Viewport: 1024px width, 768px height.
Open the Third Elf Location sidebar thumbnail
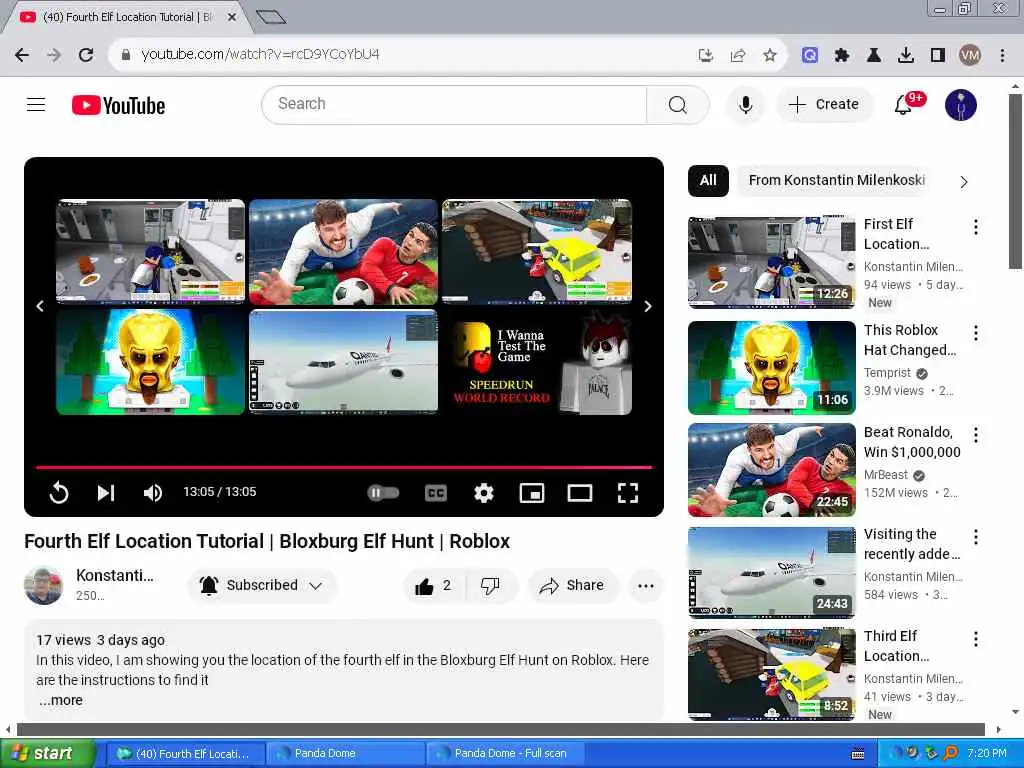771,675
